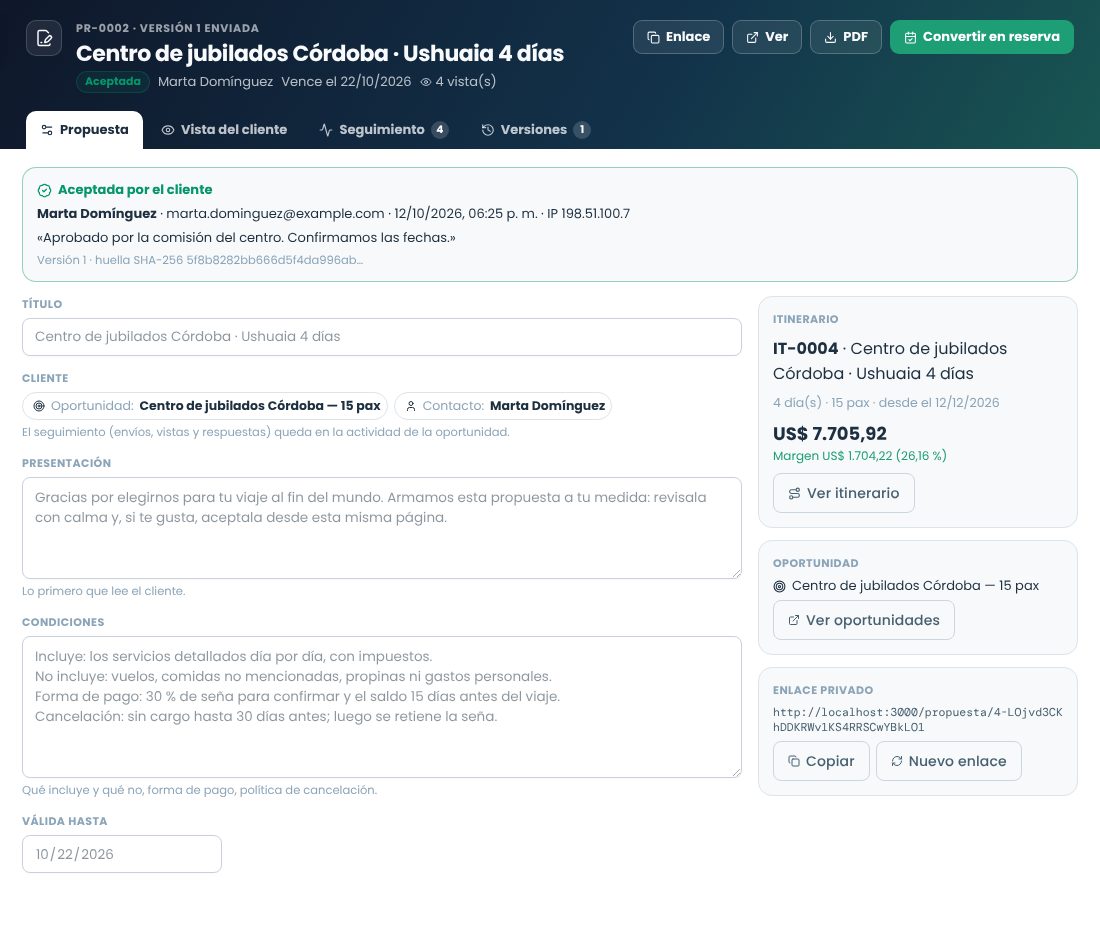This screenshot has width=1100, height=944.
Task: Click IT-0004 itinerary title
Action: point(890,360)
